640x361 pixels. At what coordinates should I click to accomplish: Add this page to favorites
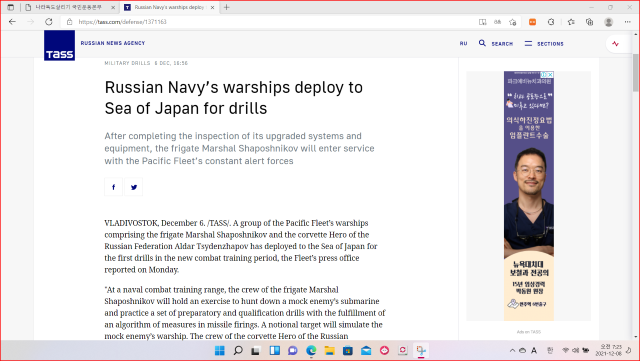[x=513, y=22]
